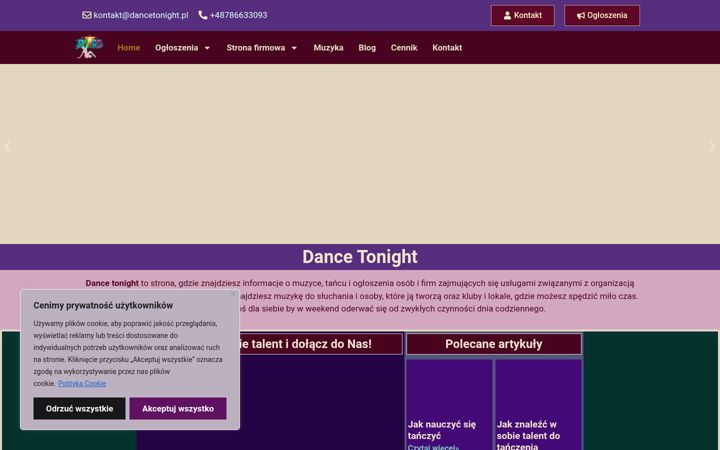Open the Blog menu item
Viewport: 720px width, 450px height.
tap(367, 48)
